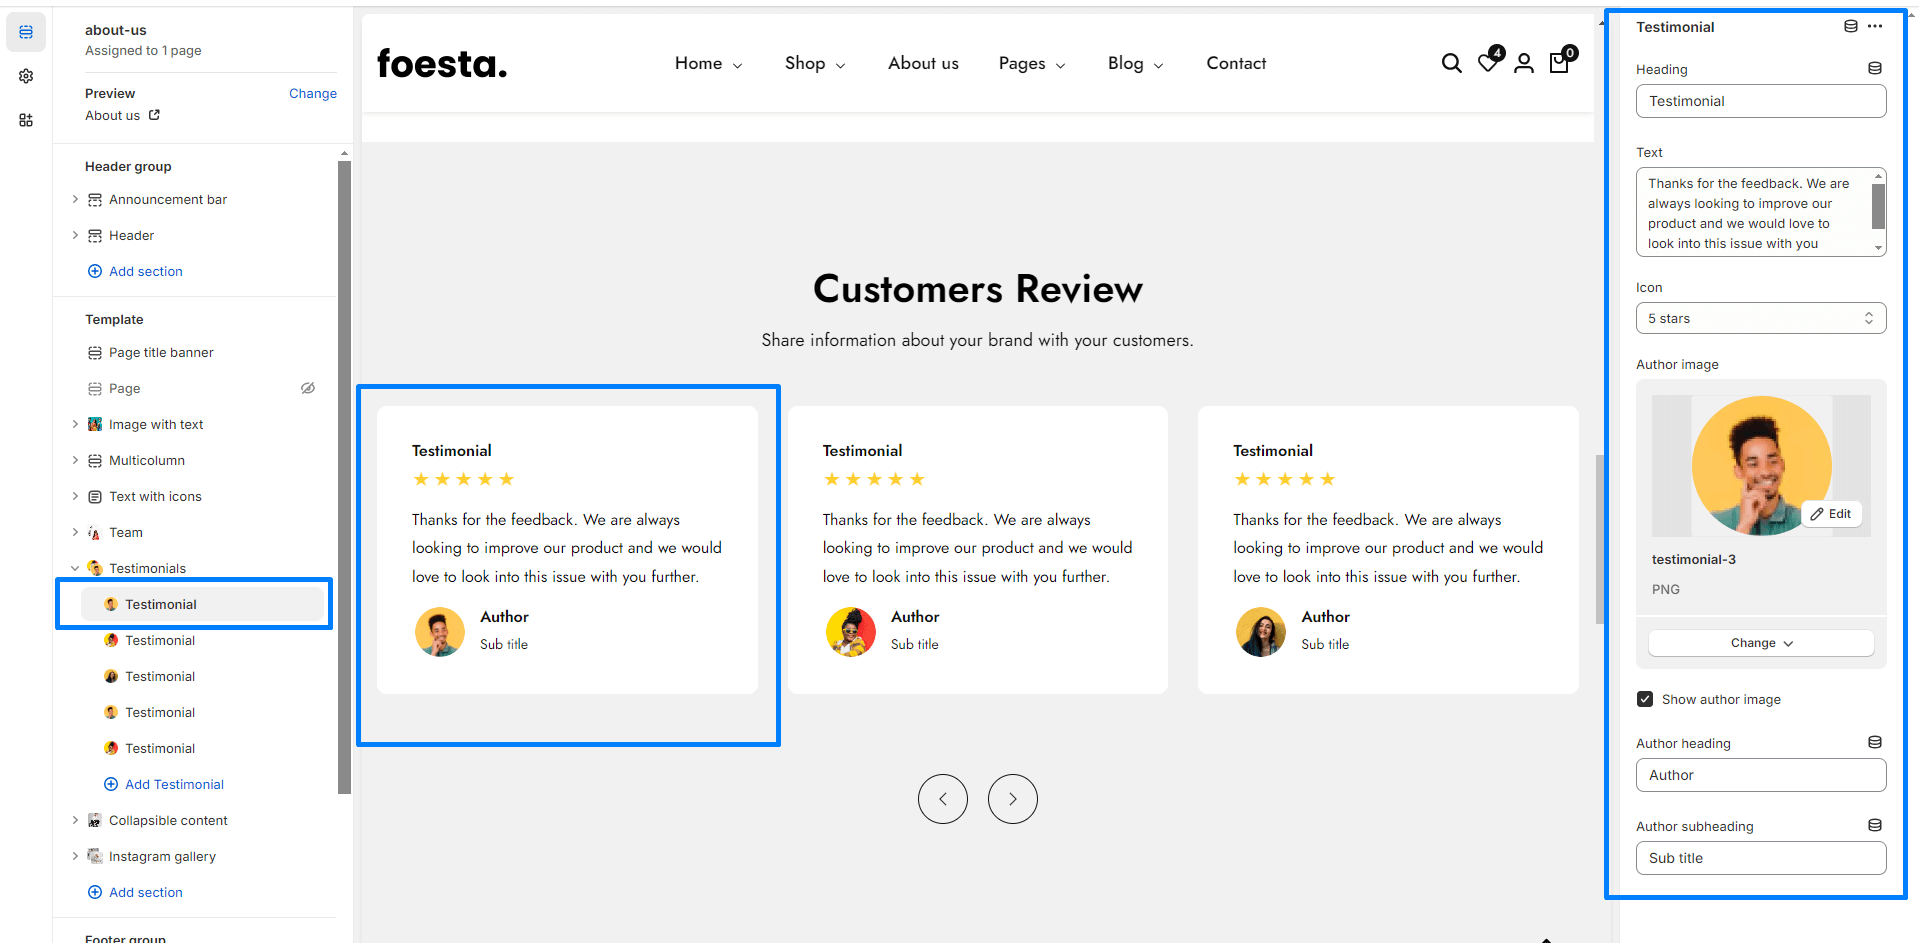Image resolution: width=1919 pixels, height=943 pixels.
Task: Open the apps icon in left rail
Action: coord(26,120)
